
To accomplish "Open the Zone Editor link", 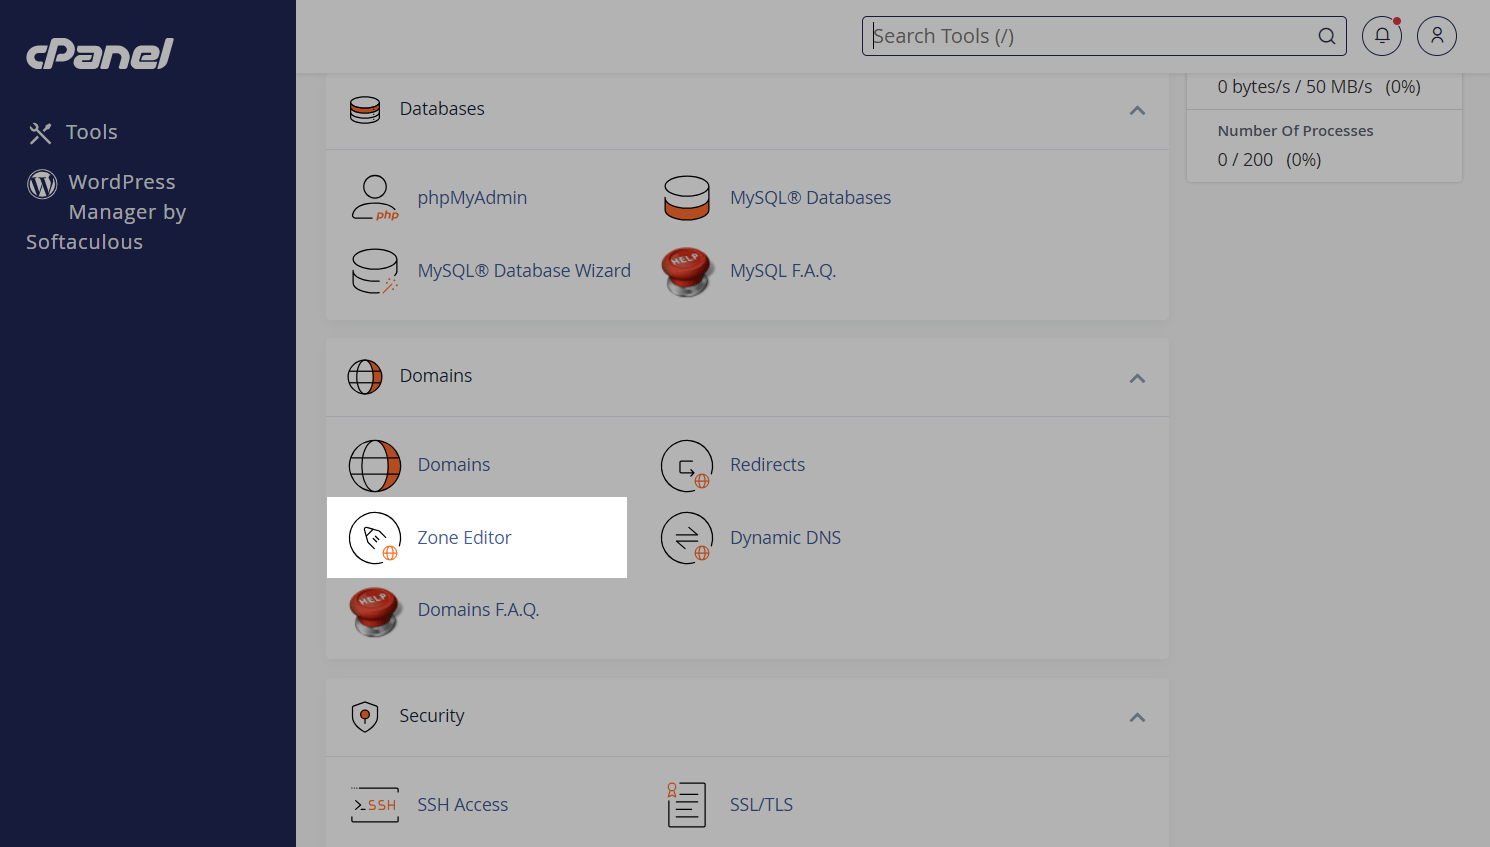I will pyautogui.click(x=464, y=537).
